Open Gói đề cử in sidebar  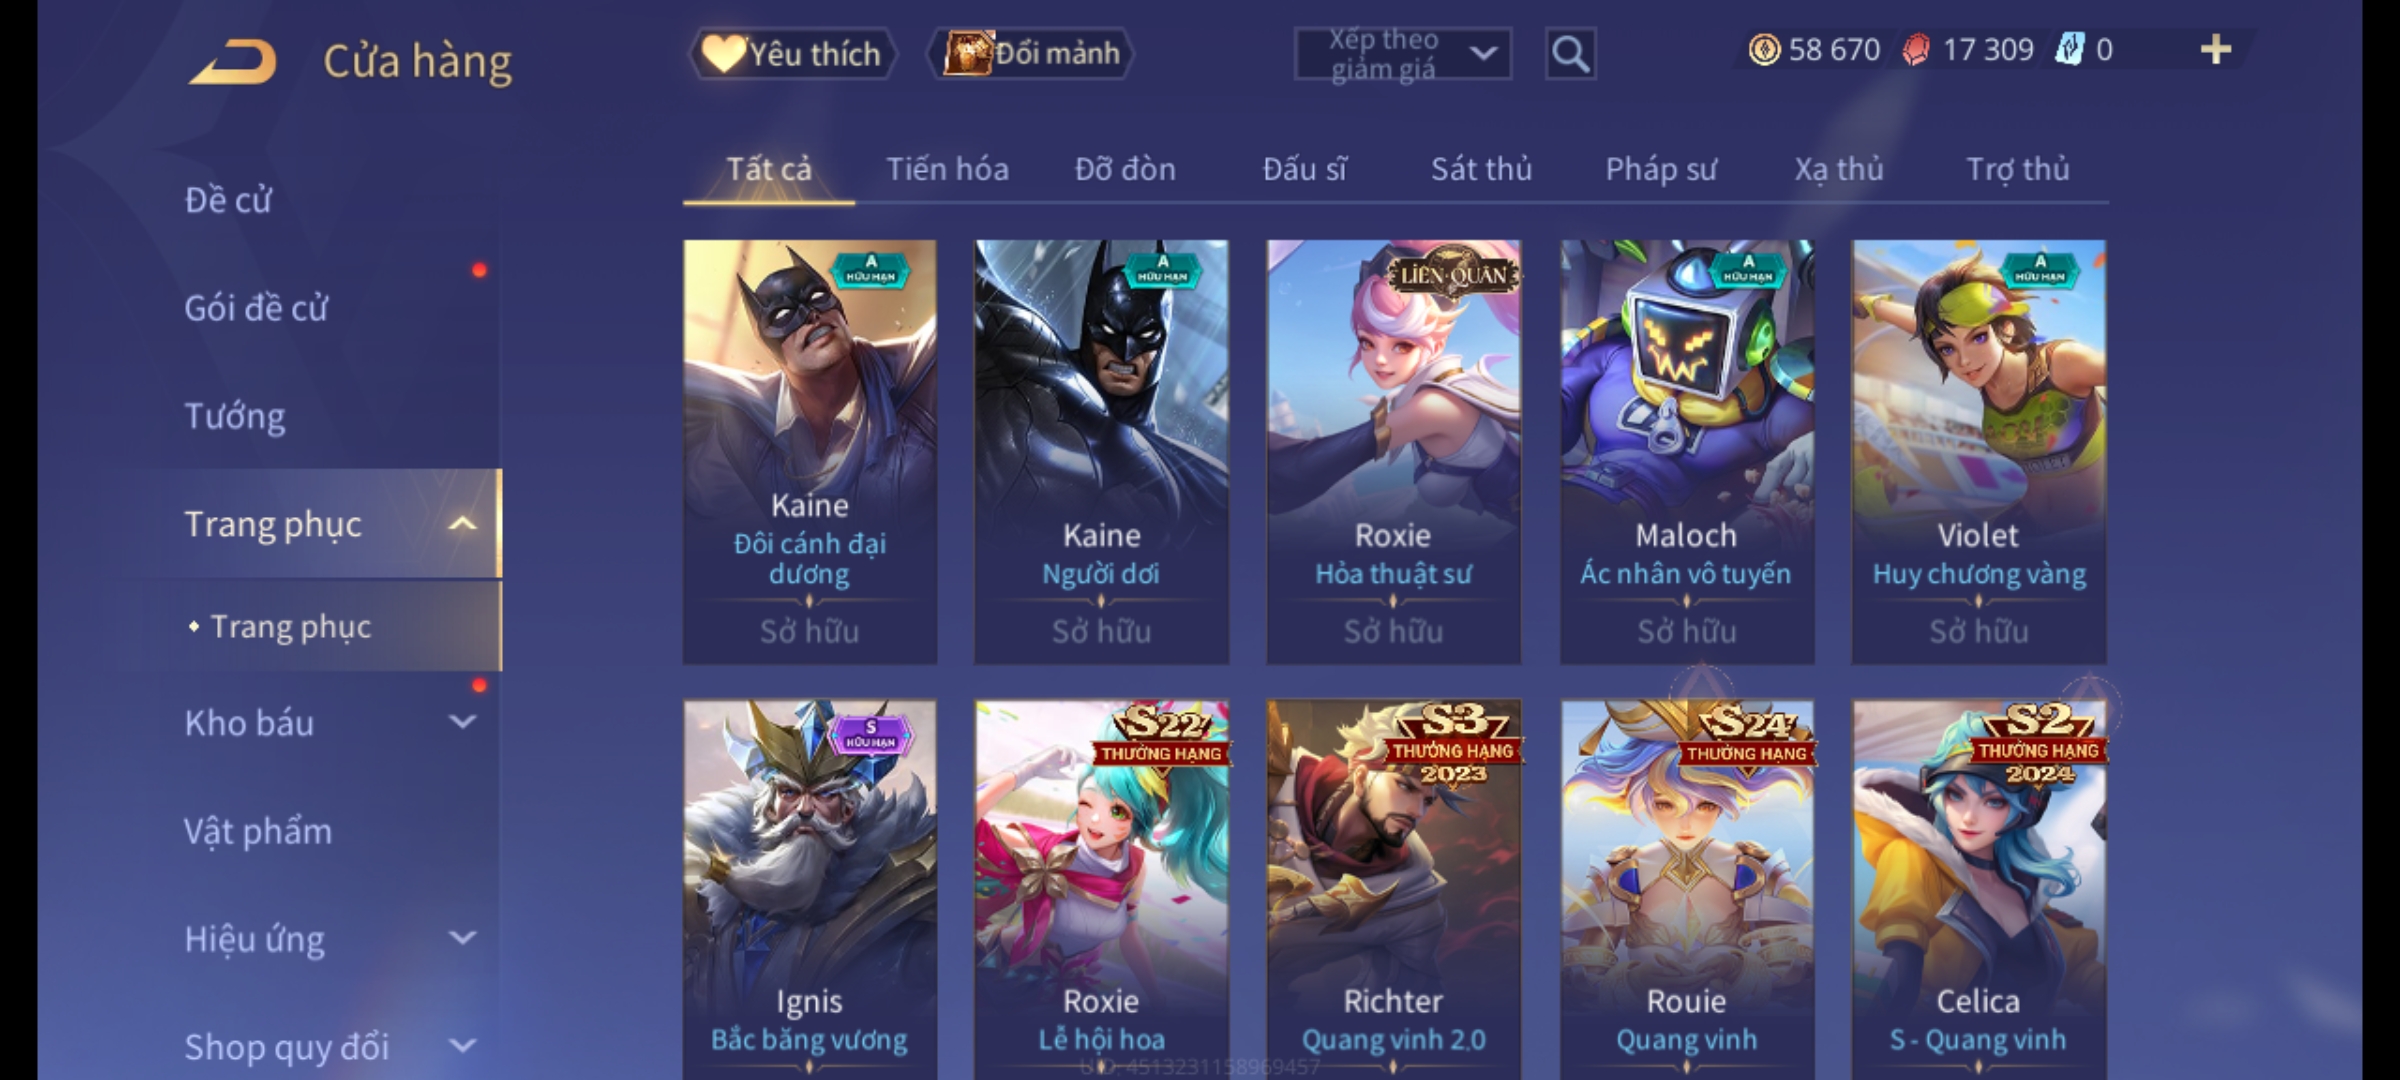256,308
